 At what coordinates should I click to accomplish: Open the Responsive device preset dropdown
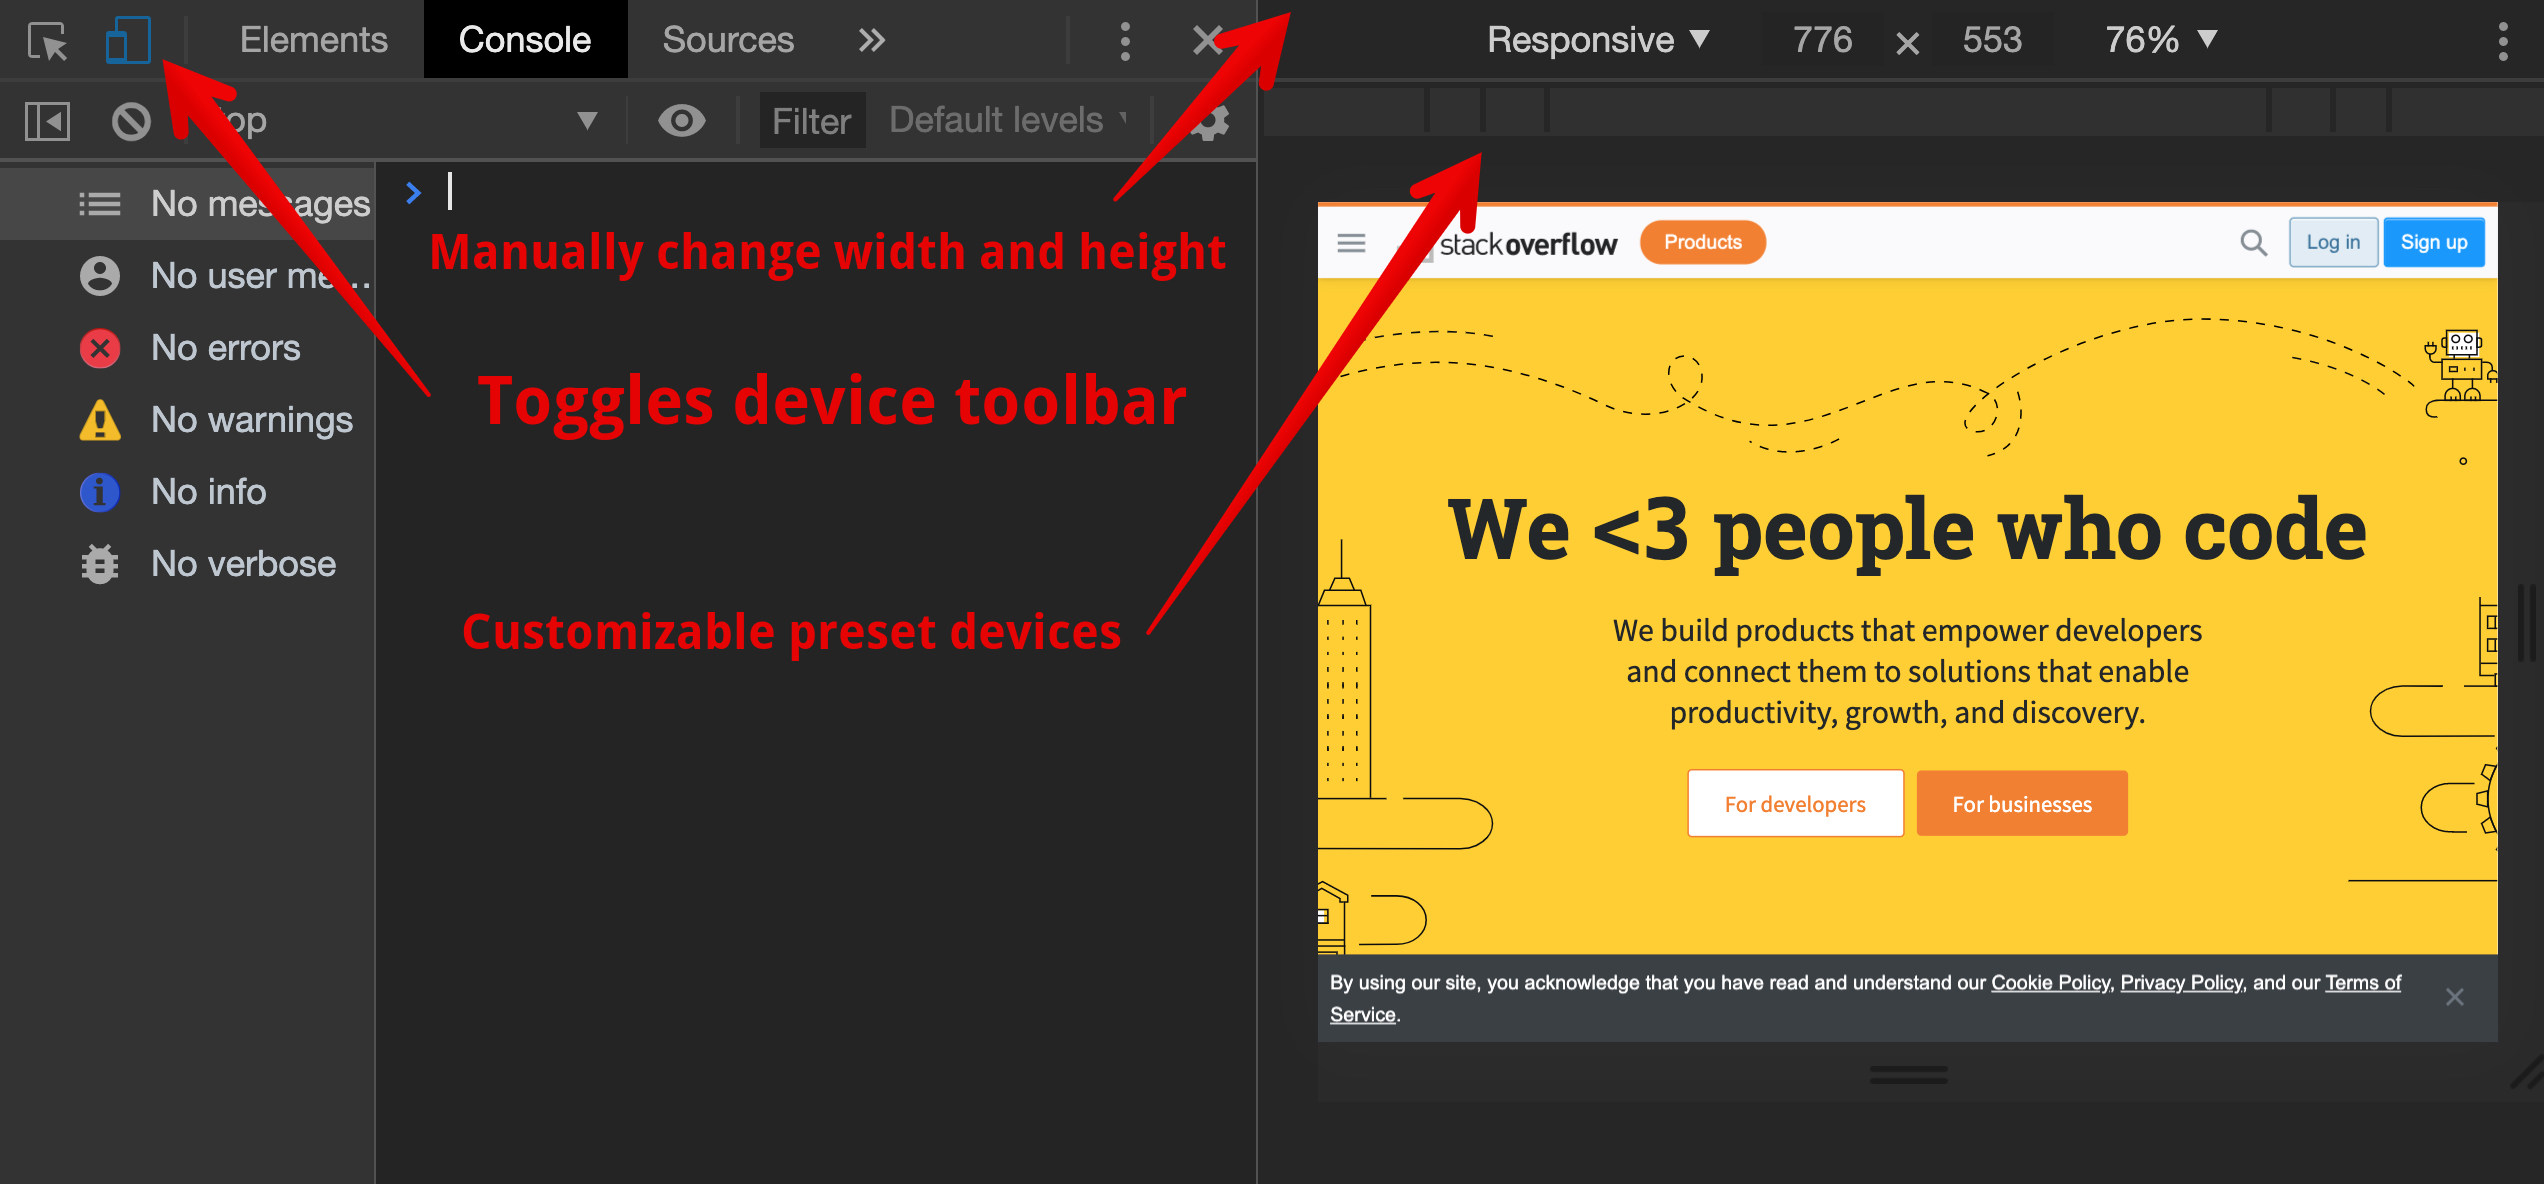coord(1597,40)
